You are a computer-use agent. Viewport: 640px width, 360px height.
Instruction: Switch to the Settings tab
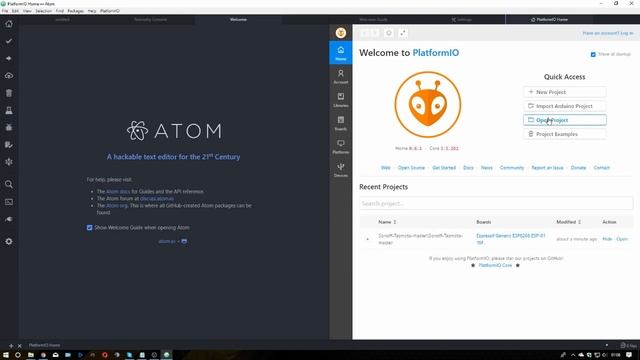[461, 19]
